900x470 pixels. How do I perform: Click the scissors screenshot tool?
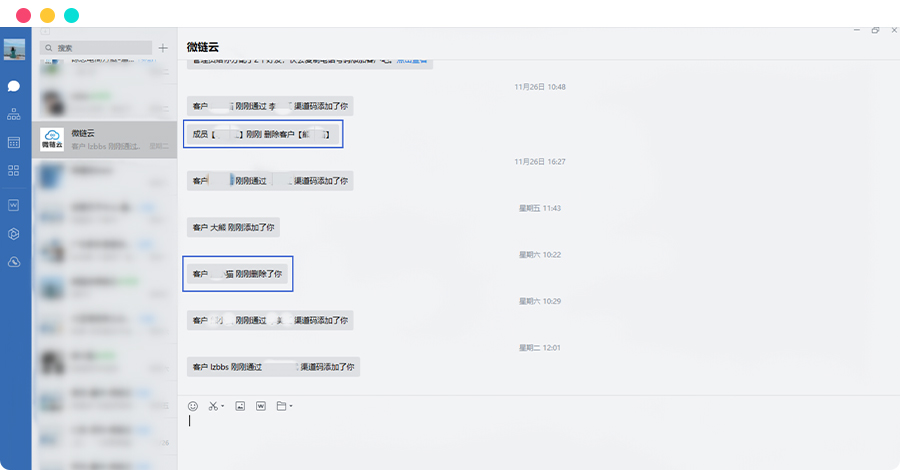point(213,406)
